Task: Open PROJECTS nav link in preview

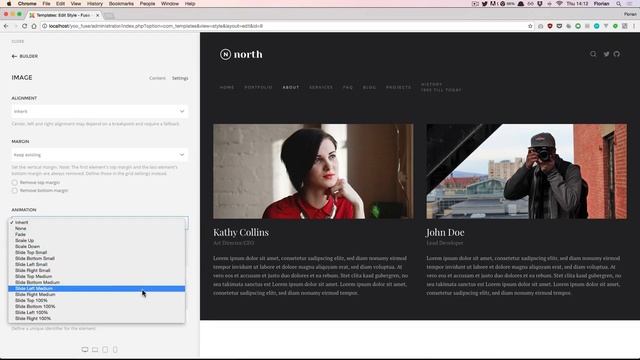Action: [x=399, y=87]
